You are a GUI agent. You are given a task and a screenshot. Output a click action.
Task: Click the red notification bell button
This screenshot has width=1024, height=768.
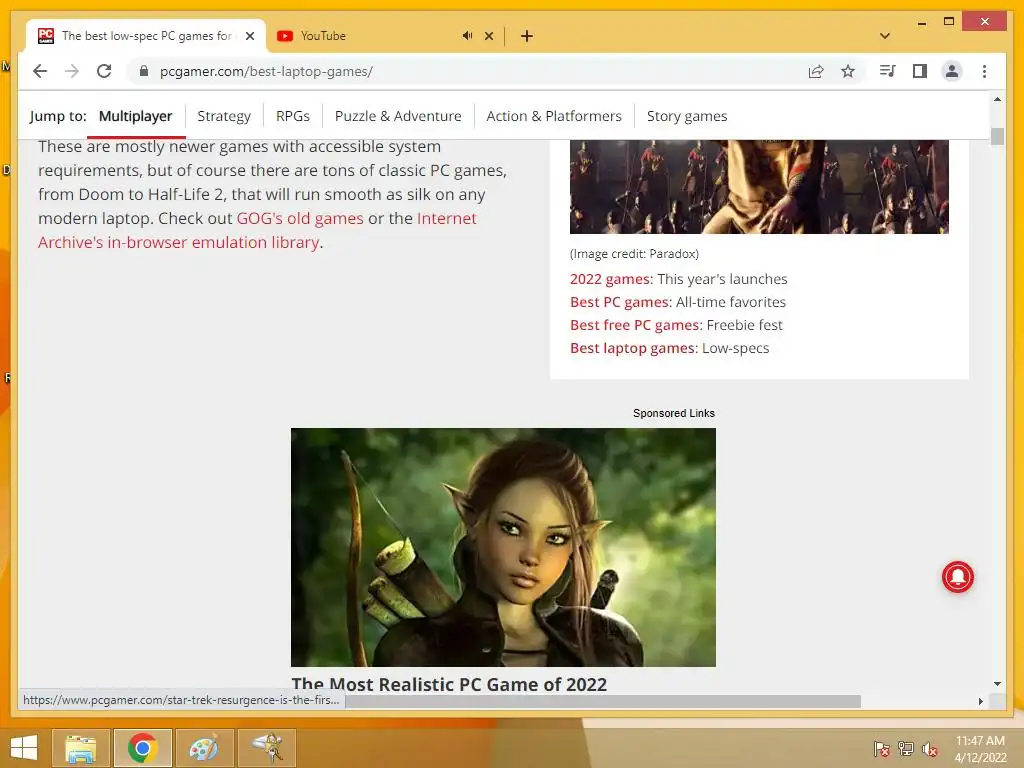click(957, 577)
